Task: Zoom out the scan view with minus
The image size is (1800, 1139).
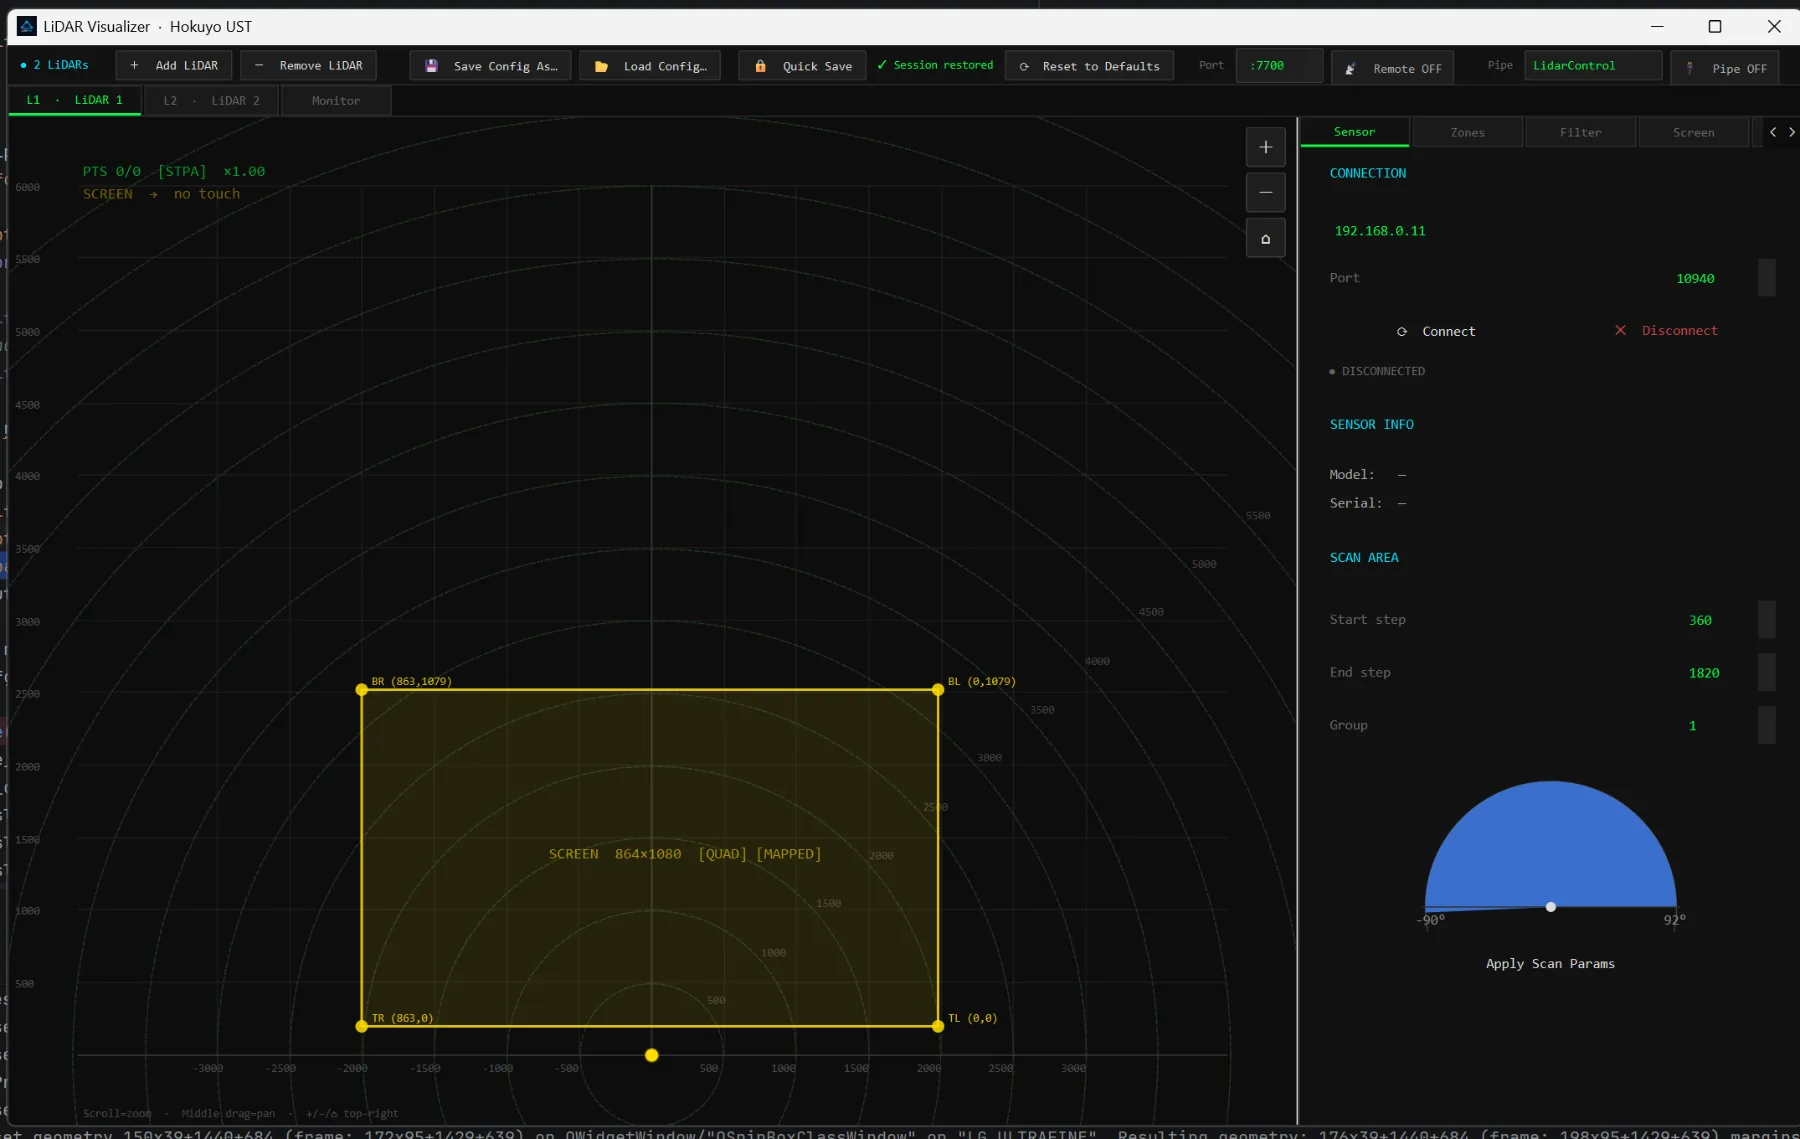Action: [x=1265, y=192]
